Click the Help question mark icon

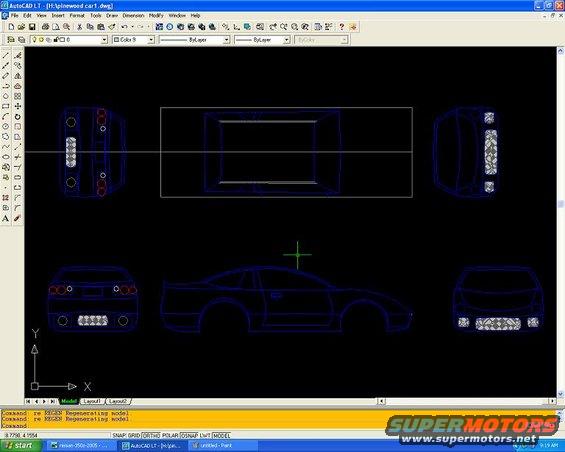click(x=342, y=27)
